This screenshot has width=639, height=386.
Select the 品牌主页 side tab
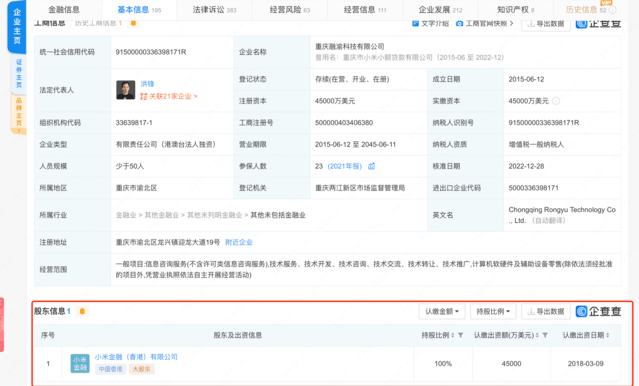pyautogui.click(x=19, y=114)
